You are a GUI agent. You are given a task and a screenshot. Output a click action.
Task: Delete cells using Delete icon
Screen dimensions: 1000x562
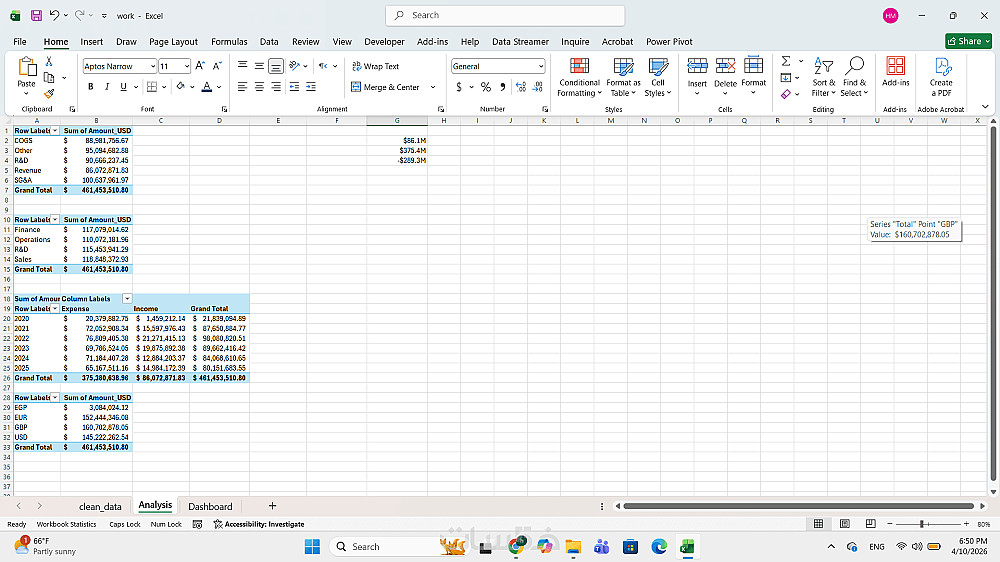[x=725, y=66]
